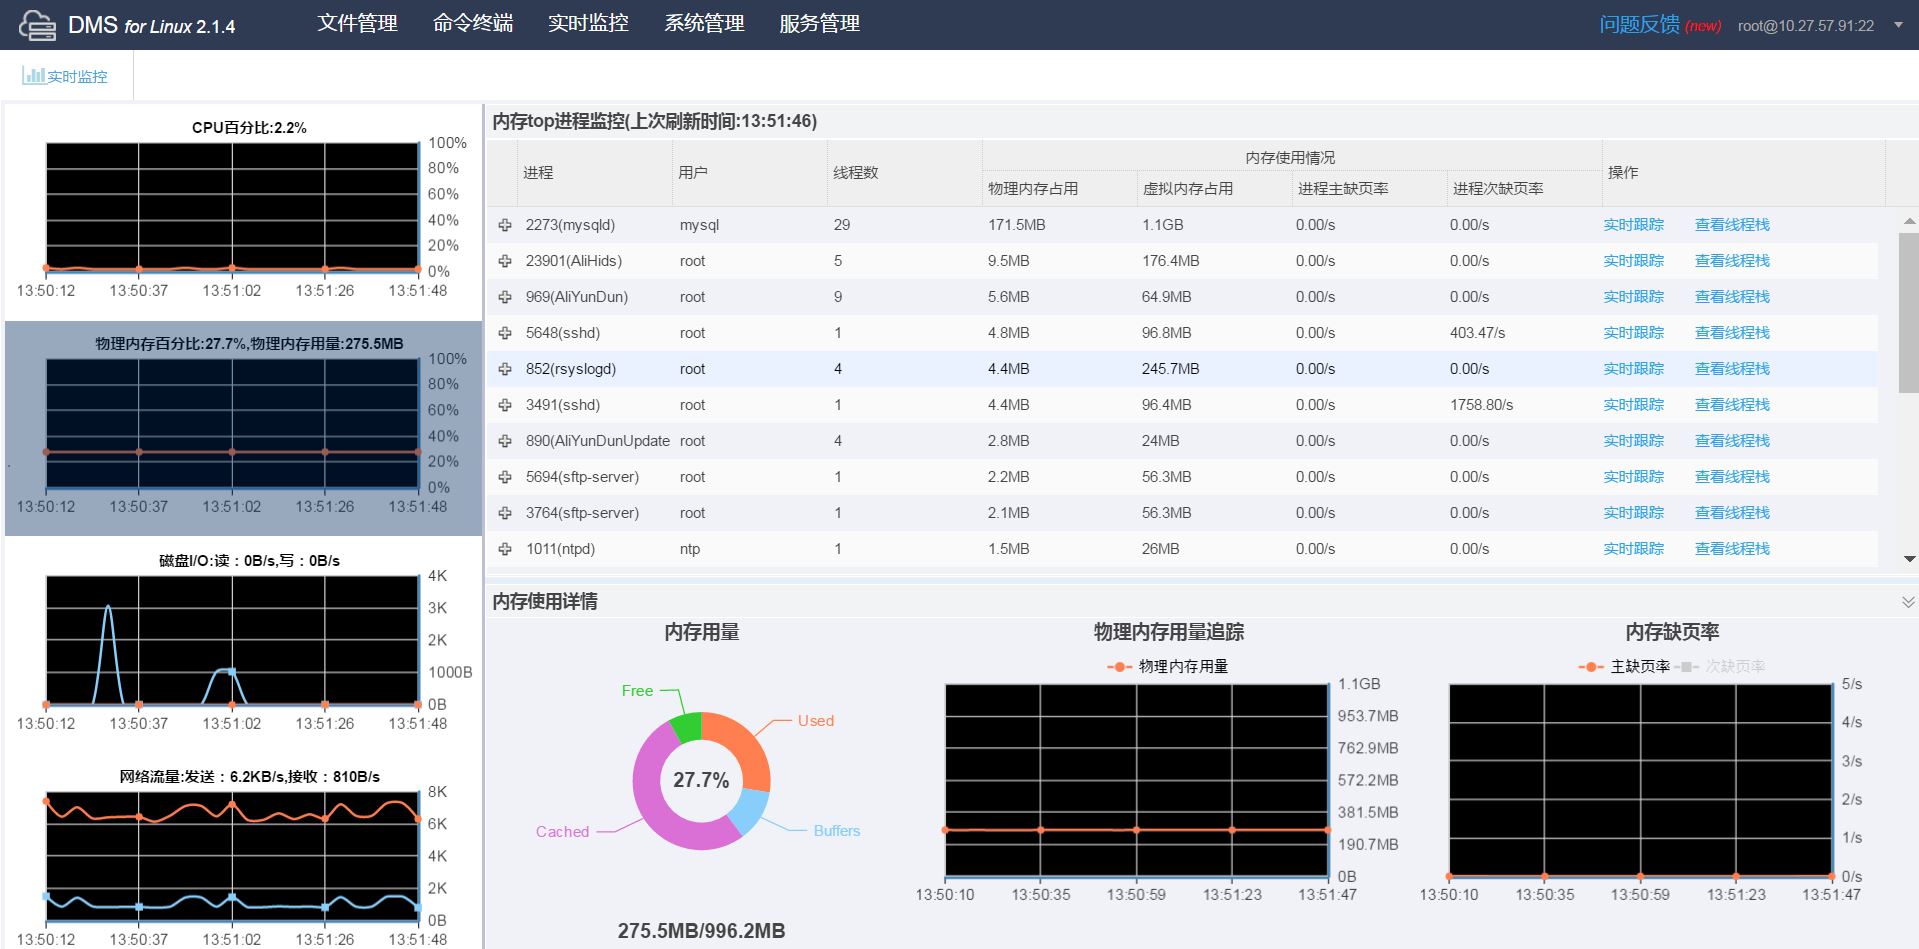This screenshot has height=949, width=1919.
Task: Click 实时跟踪 for mysqld process
Action: (x=1633, y=225)
